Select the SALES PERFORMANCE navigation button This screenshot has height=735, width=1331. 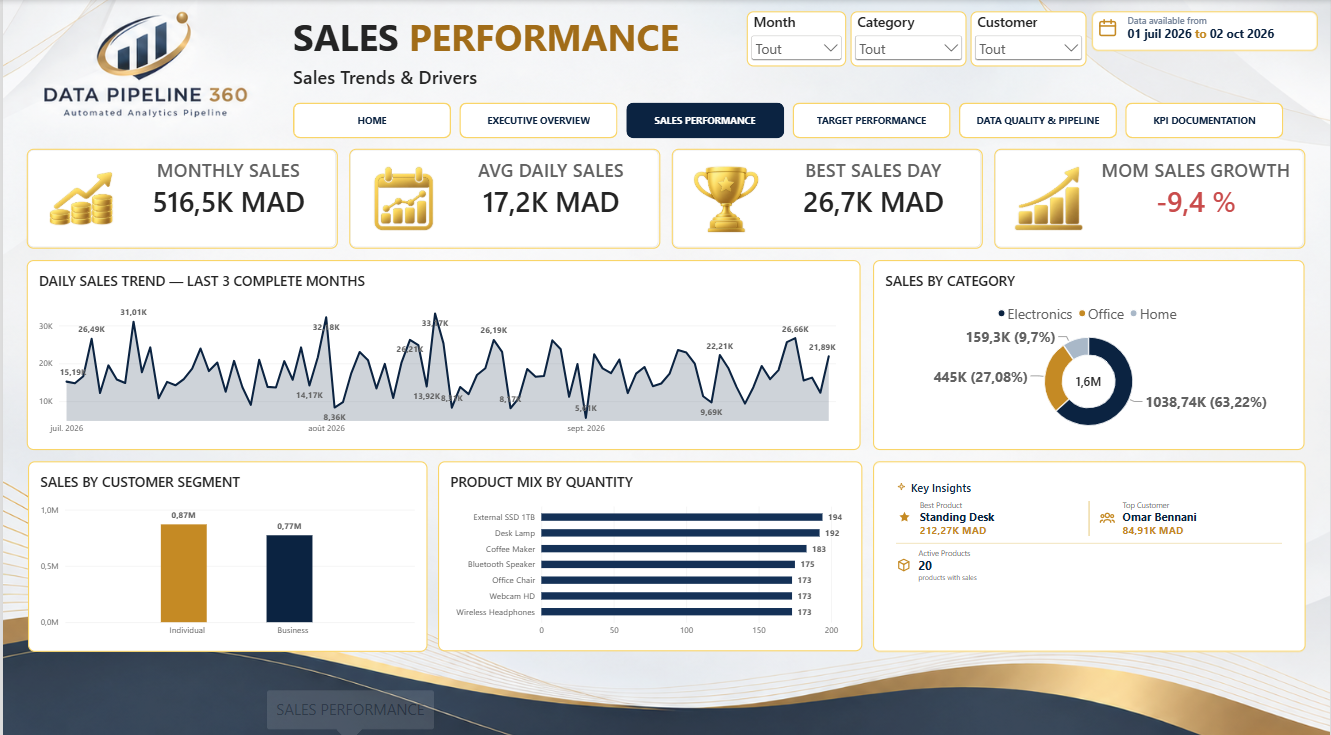pyautogui.click(x=705, y=120)
